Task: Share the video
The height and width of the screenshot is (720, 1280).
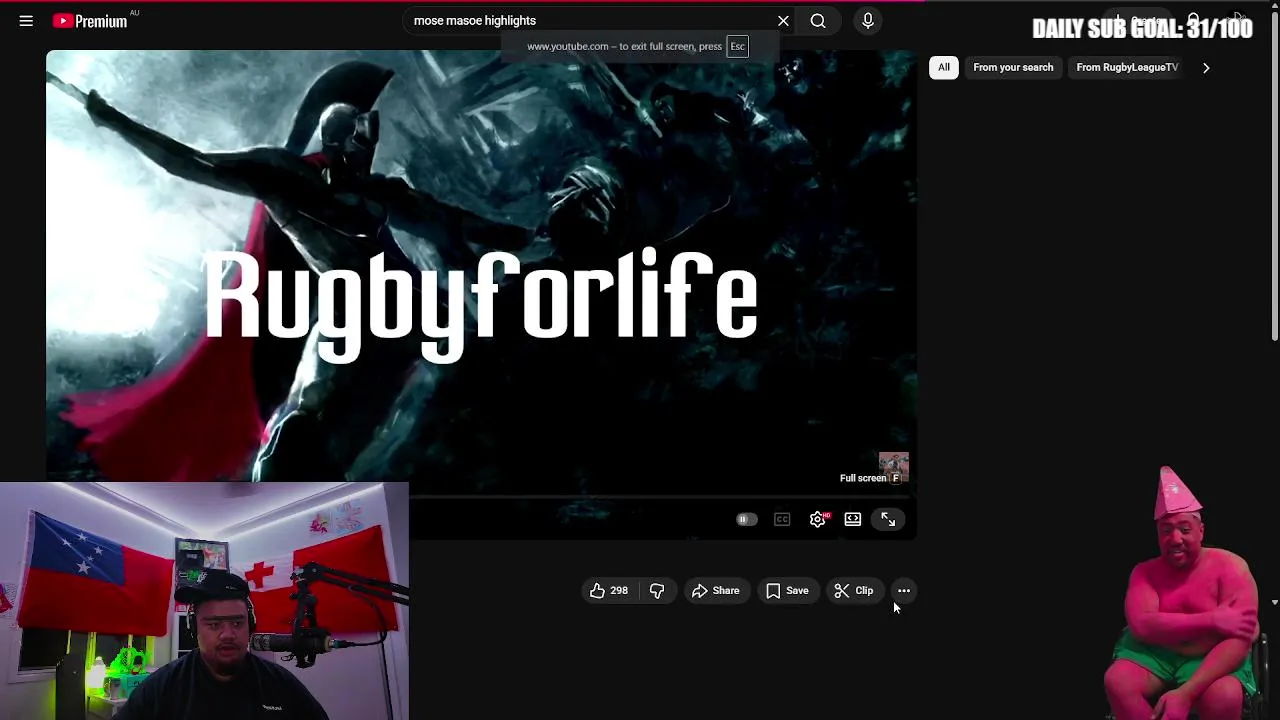Action: click(x=716, y=591)
